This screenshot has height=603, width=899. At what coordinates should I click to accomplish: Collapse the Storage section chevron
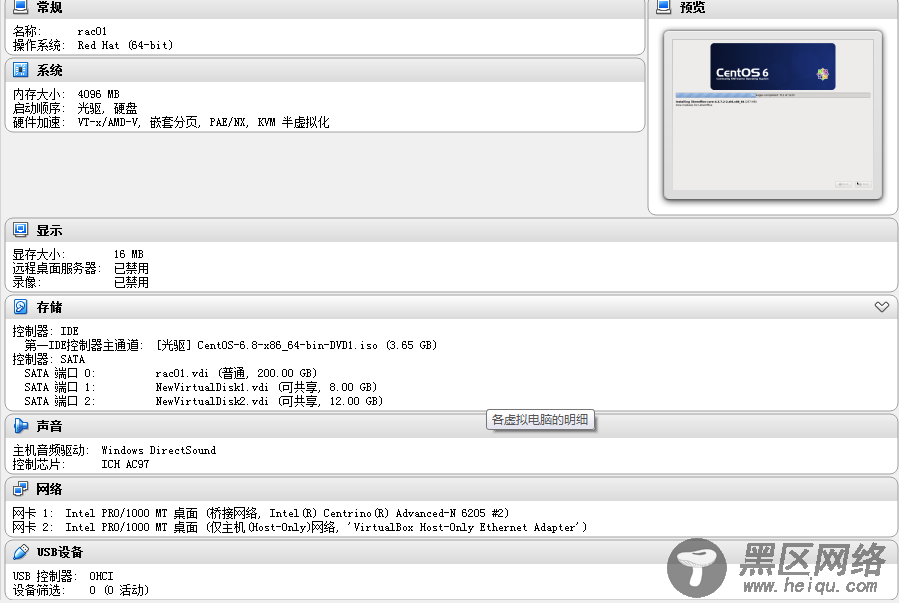882,307
